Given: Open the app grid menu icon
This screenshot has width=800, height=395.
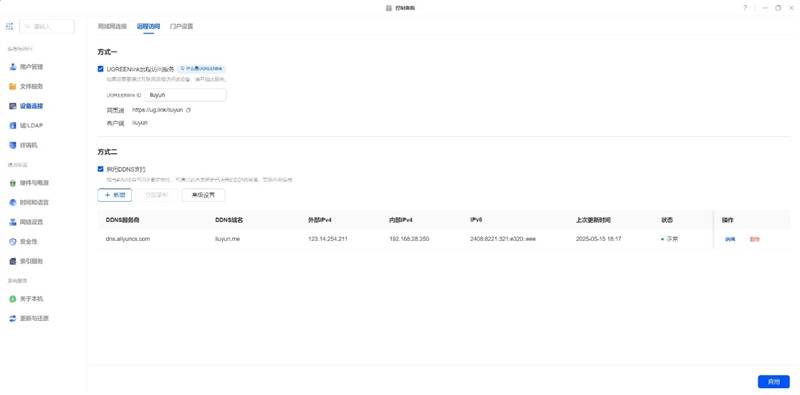Looking at the screenshot, I should (x=9, y=26).
